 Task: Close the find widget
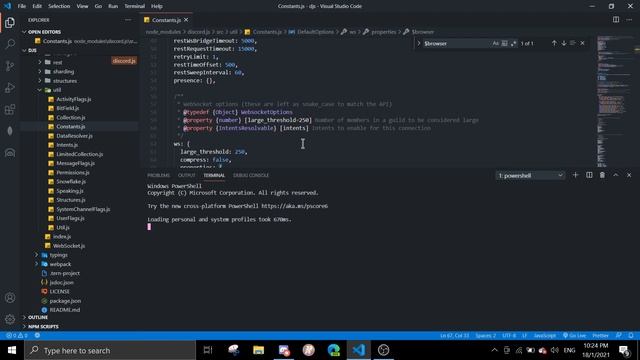pyautogui.click(x=582, y=43)
